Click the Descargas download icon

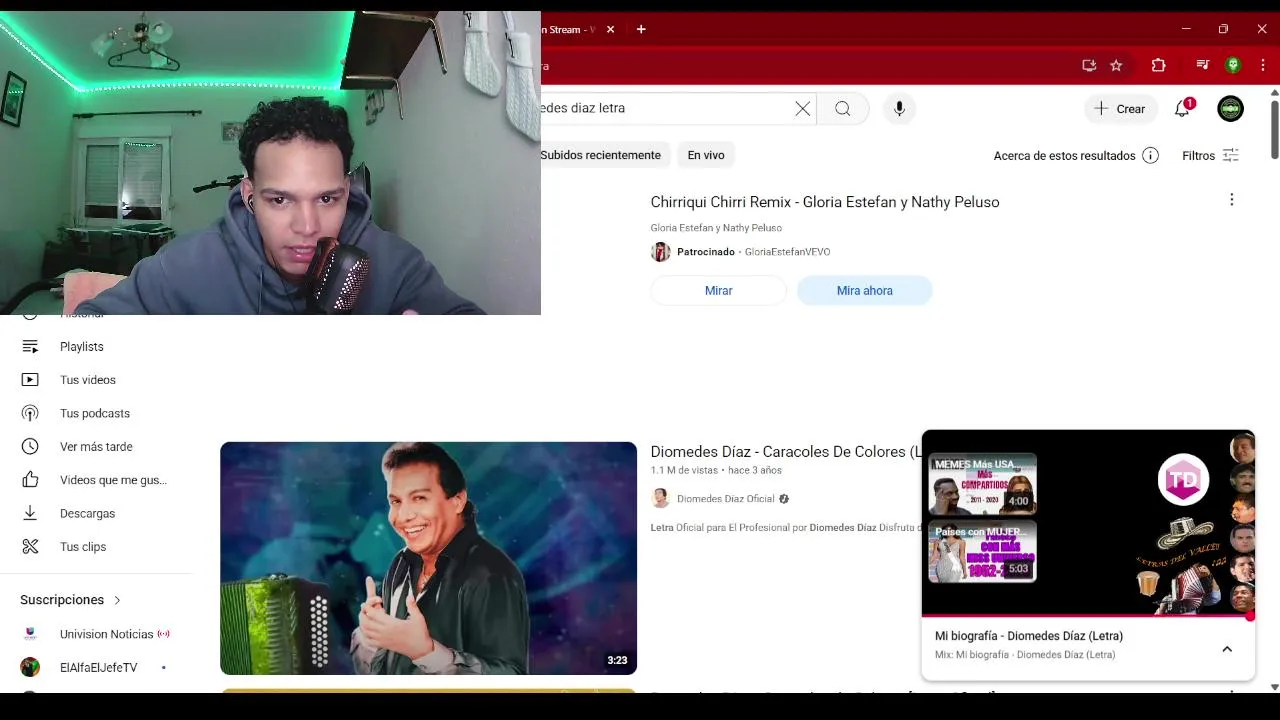30,513
